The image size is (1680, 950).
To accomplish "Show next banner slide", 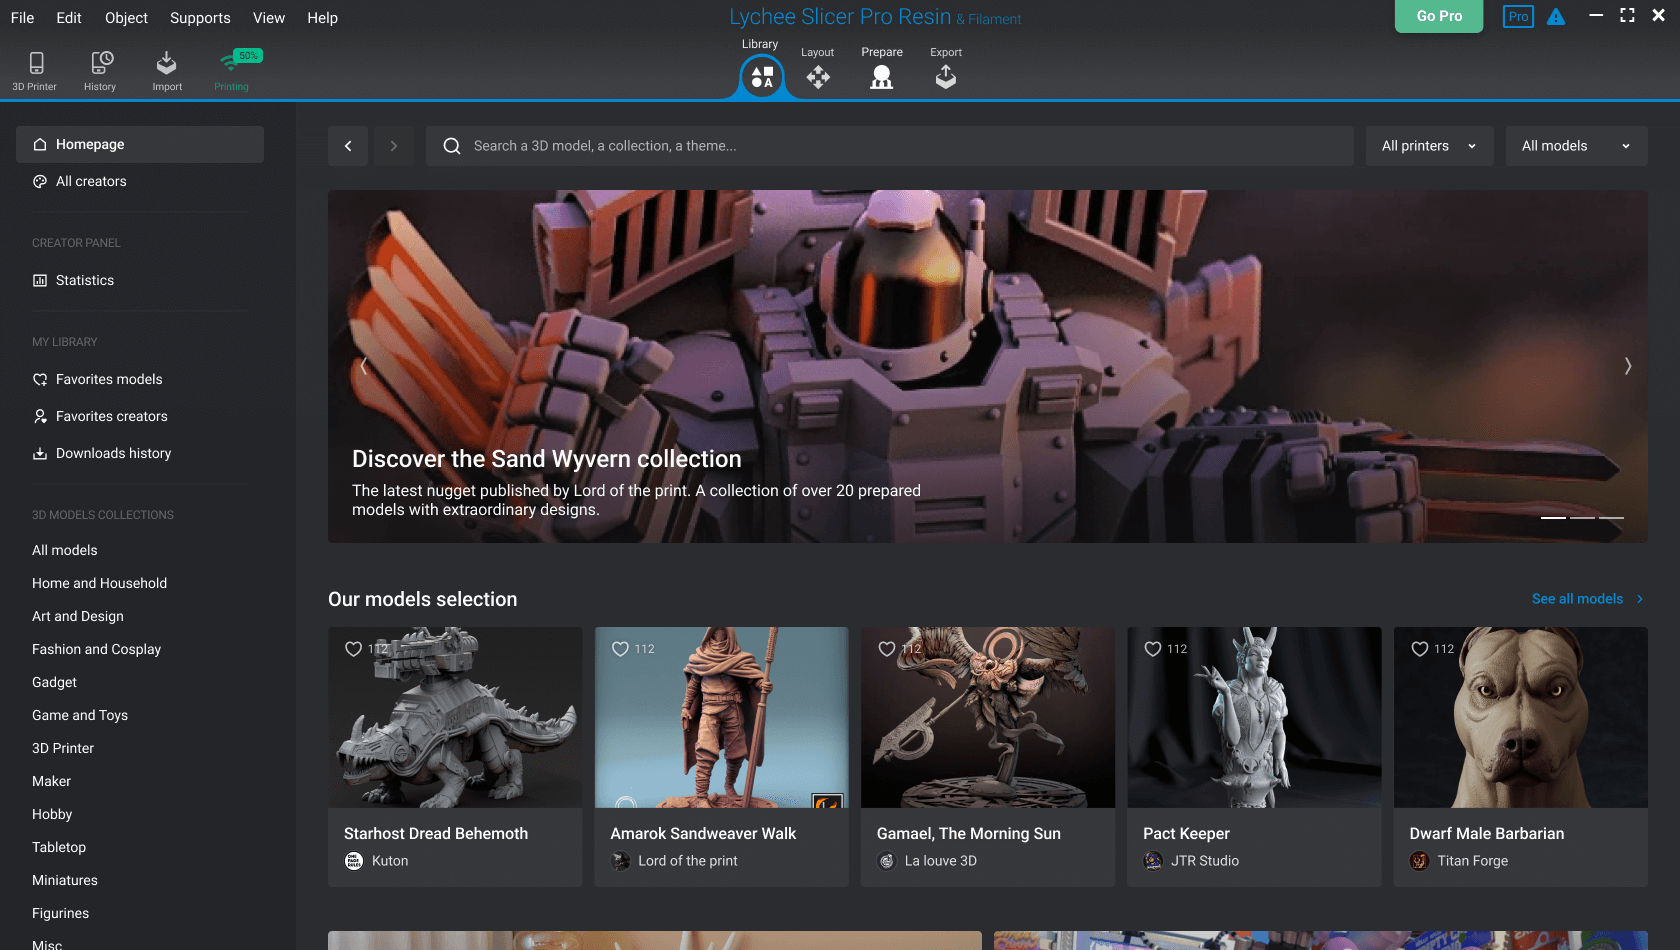I will (x=1627, y=366).
